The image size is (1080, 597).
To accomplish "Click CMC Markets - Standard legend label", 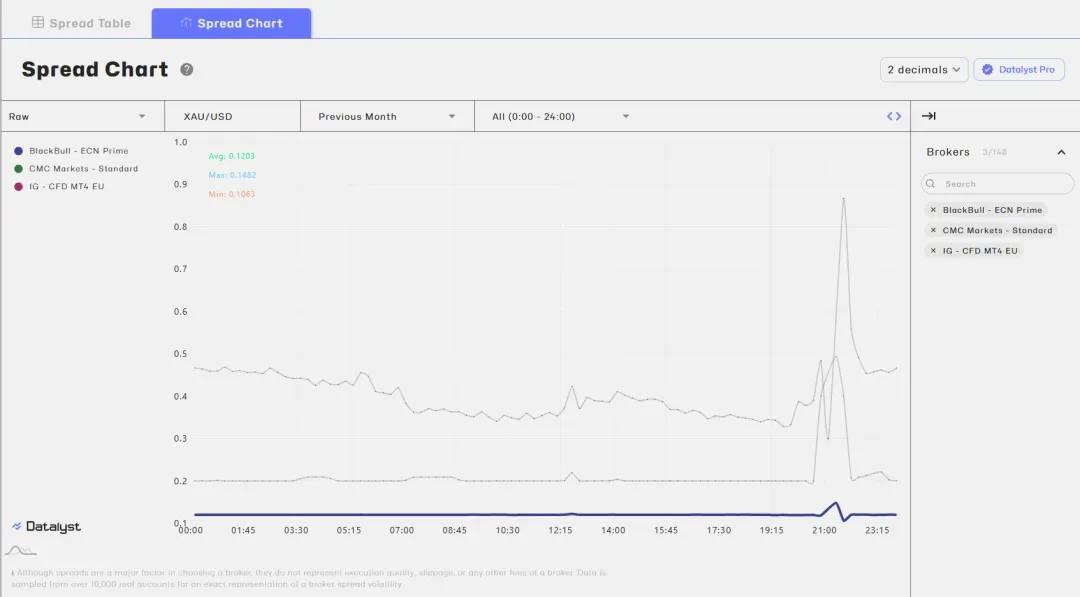I will (83, 169).
